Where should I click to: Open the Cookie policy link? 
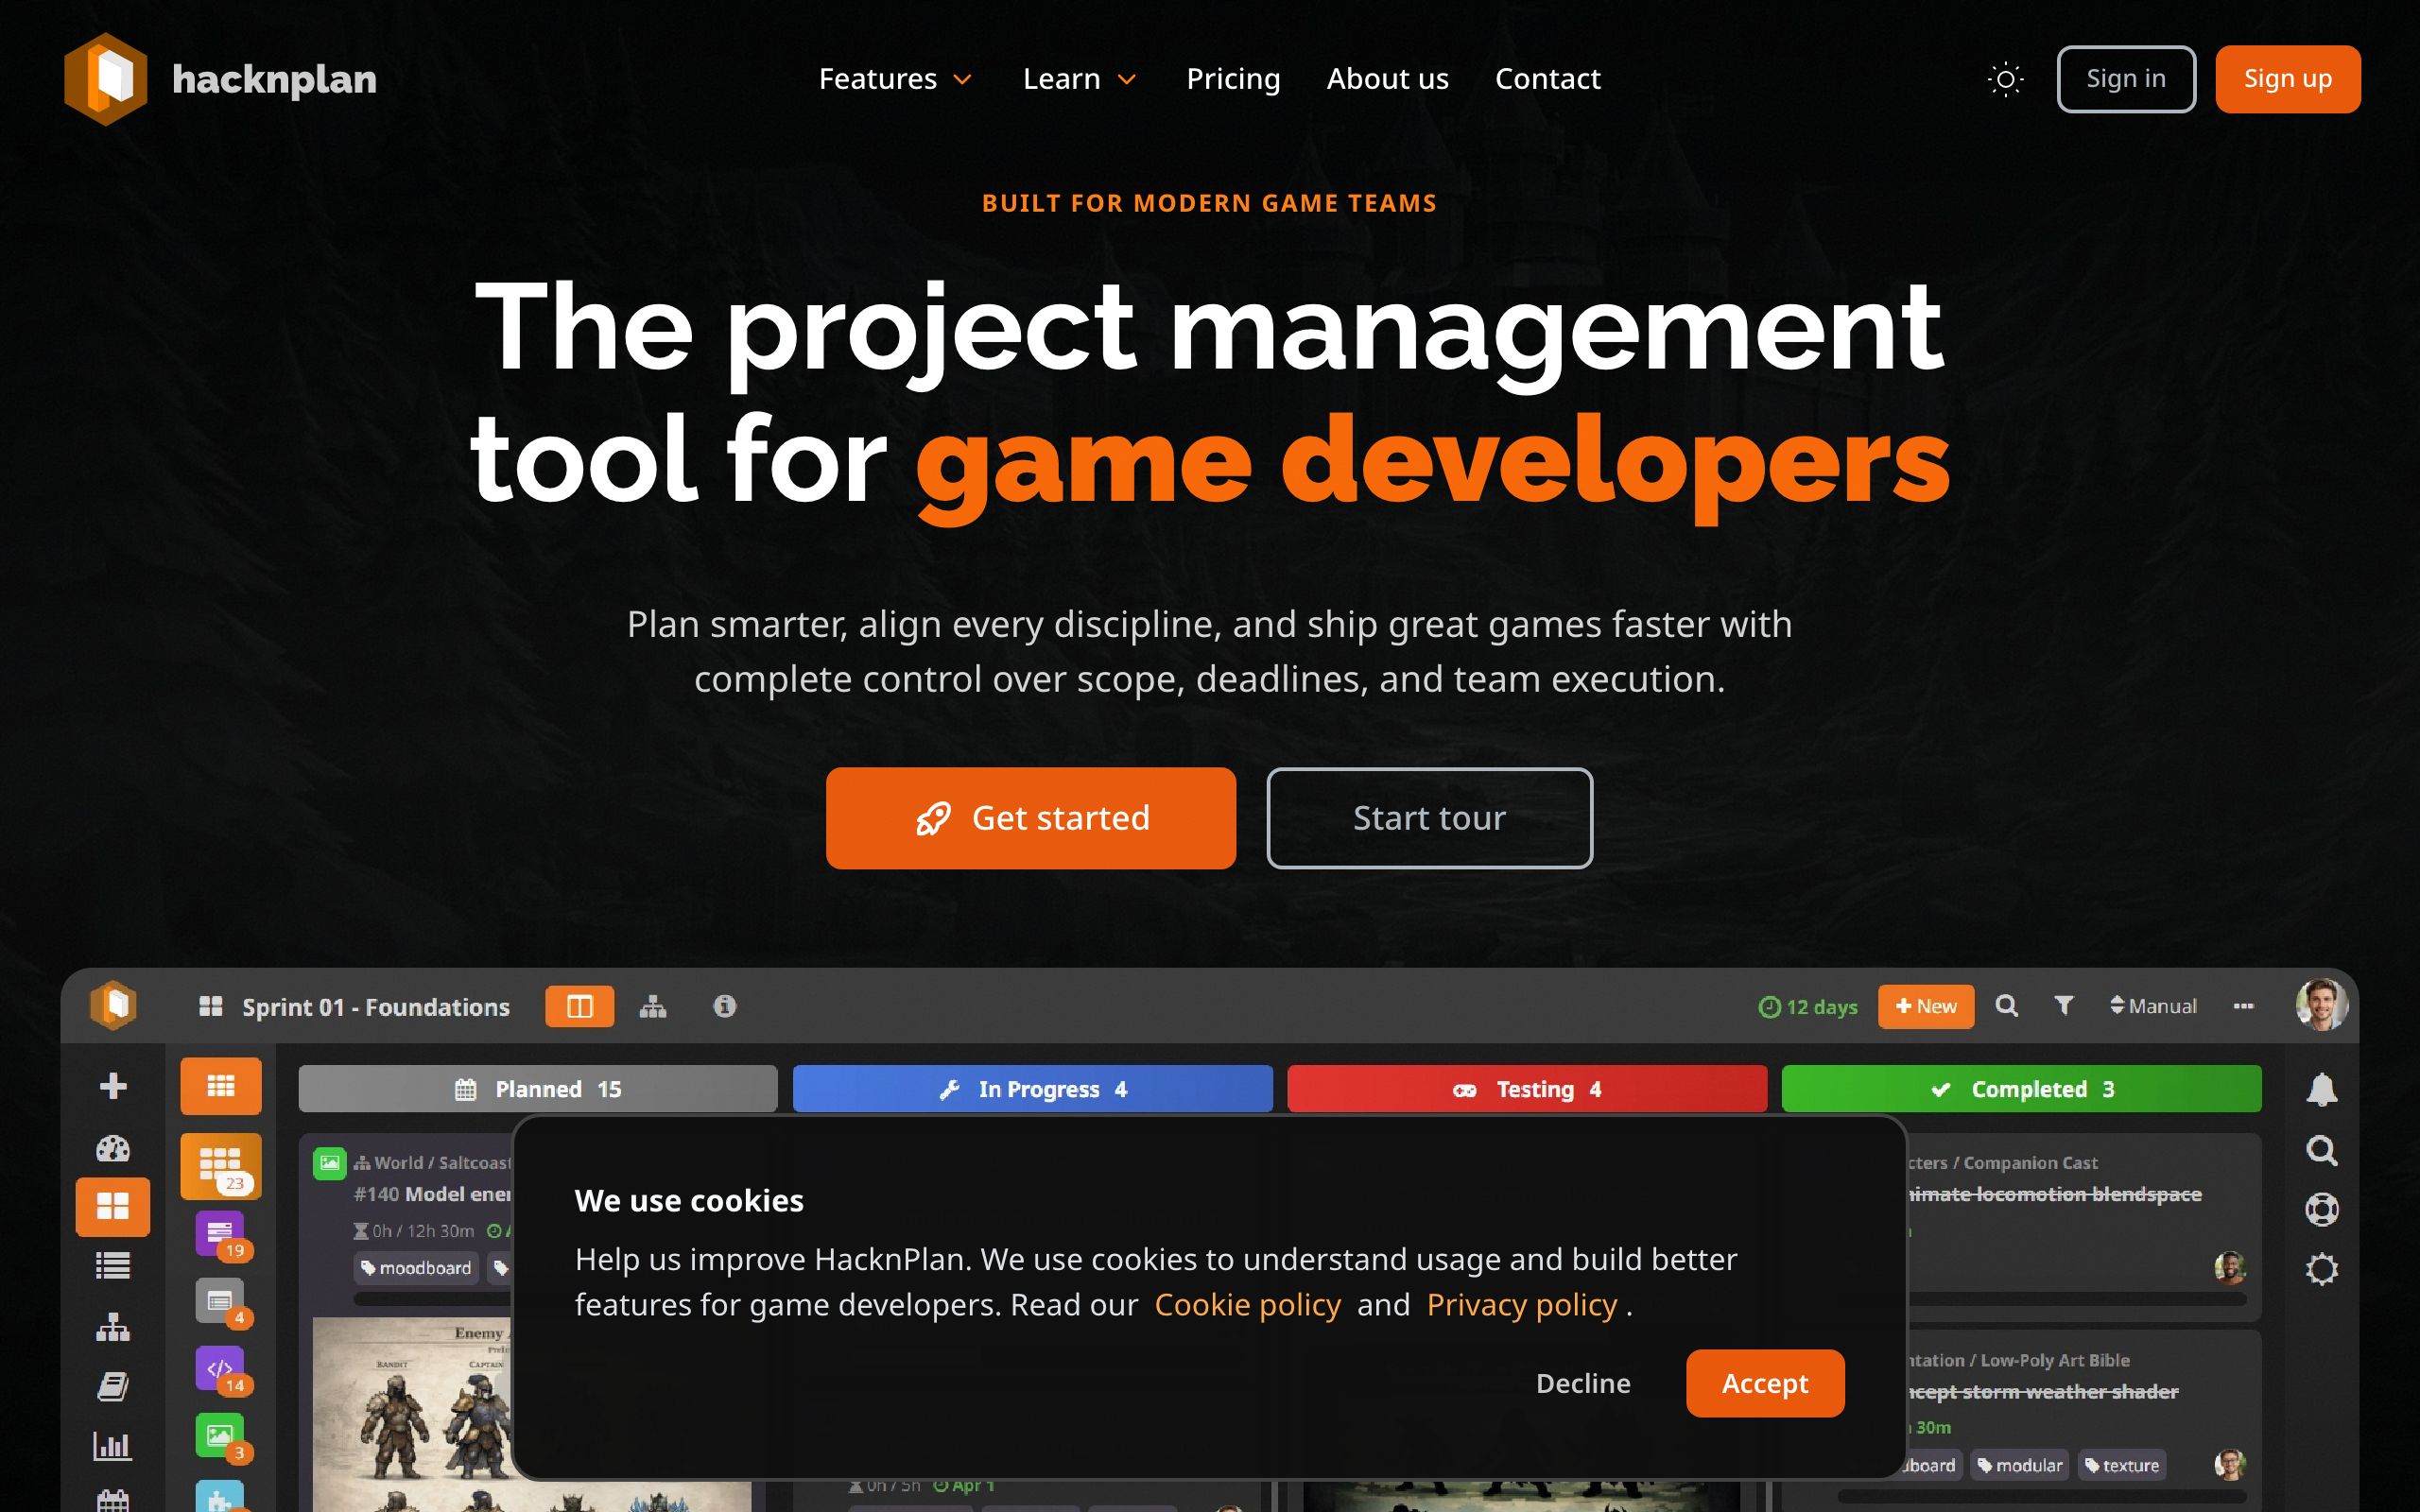click(x=1247, y=1305)
